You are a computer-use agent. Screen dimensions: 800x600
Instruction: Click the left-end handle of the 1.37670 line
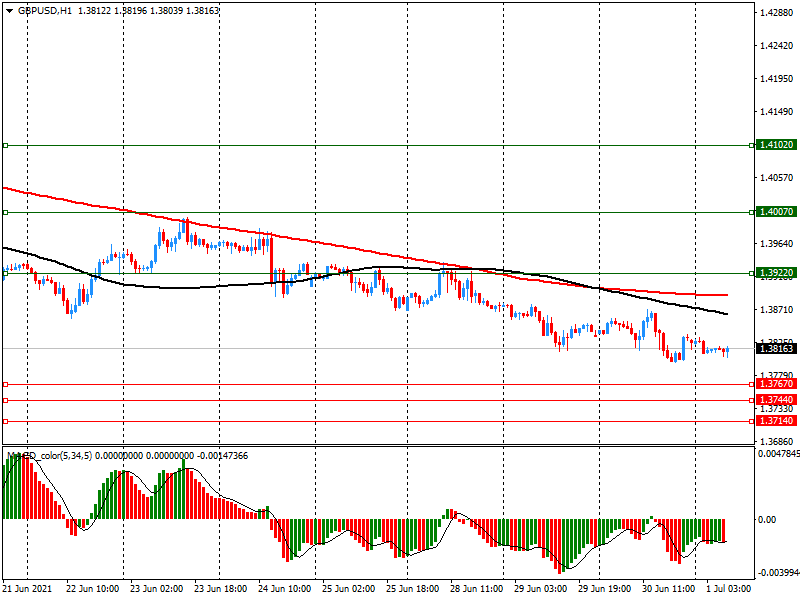coord(6,384)
